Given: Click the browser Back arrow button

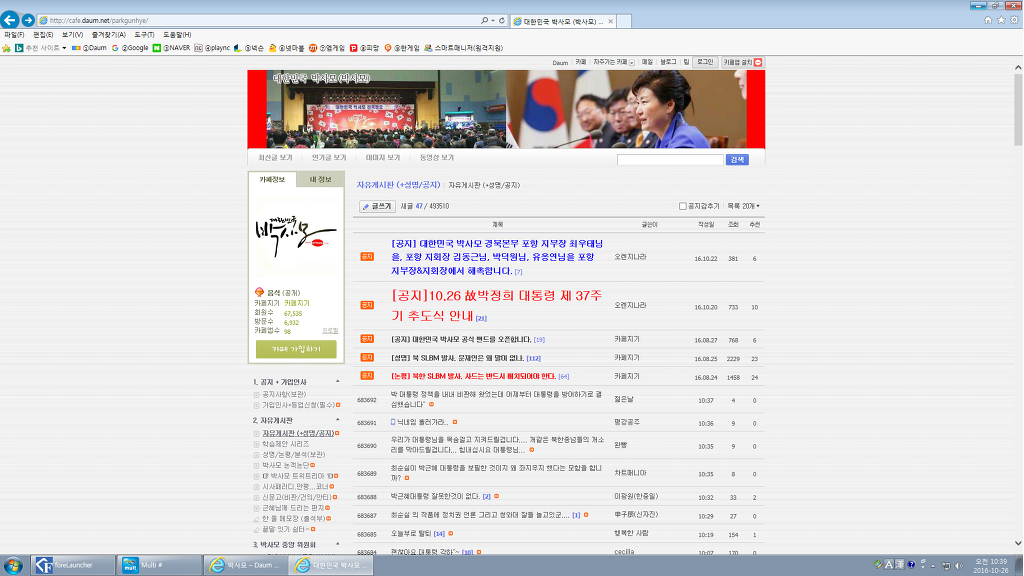Looking at the screenshot, I should [x=10, y=20].
